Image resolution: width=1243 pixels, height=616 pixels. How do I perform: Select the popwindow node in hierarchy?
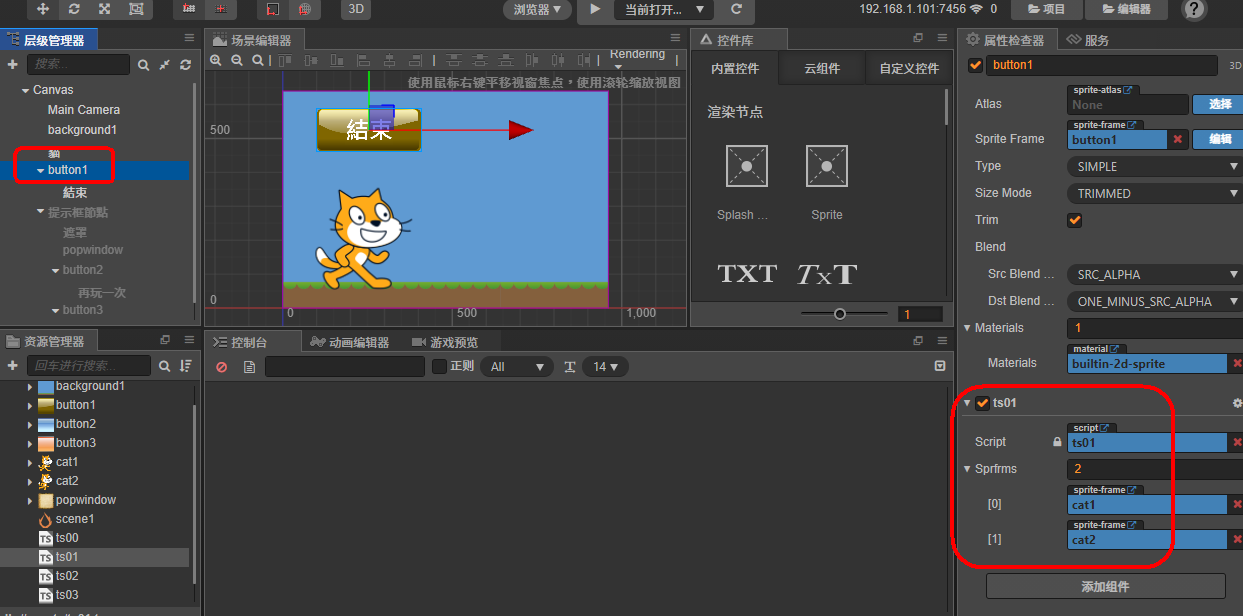click(x=93, y=250)
